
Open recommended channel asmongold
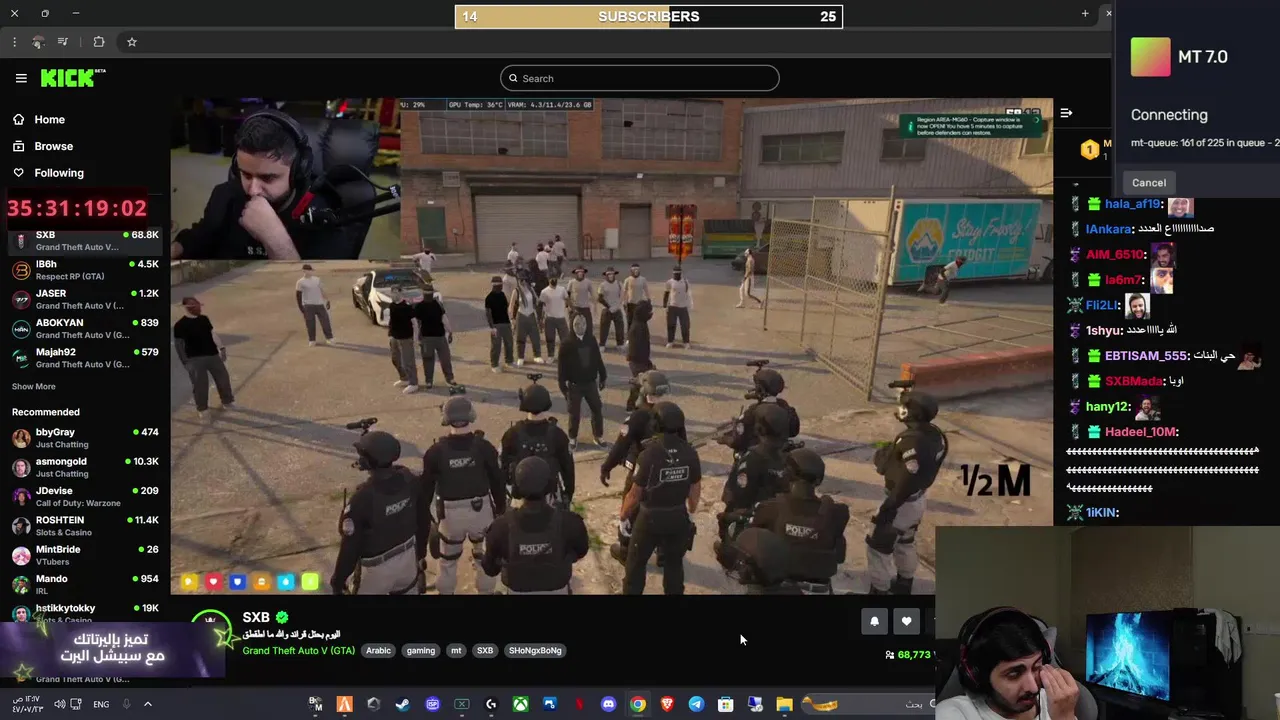coord(85,467)
